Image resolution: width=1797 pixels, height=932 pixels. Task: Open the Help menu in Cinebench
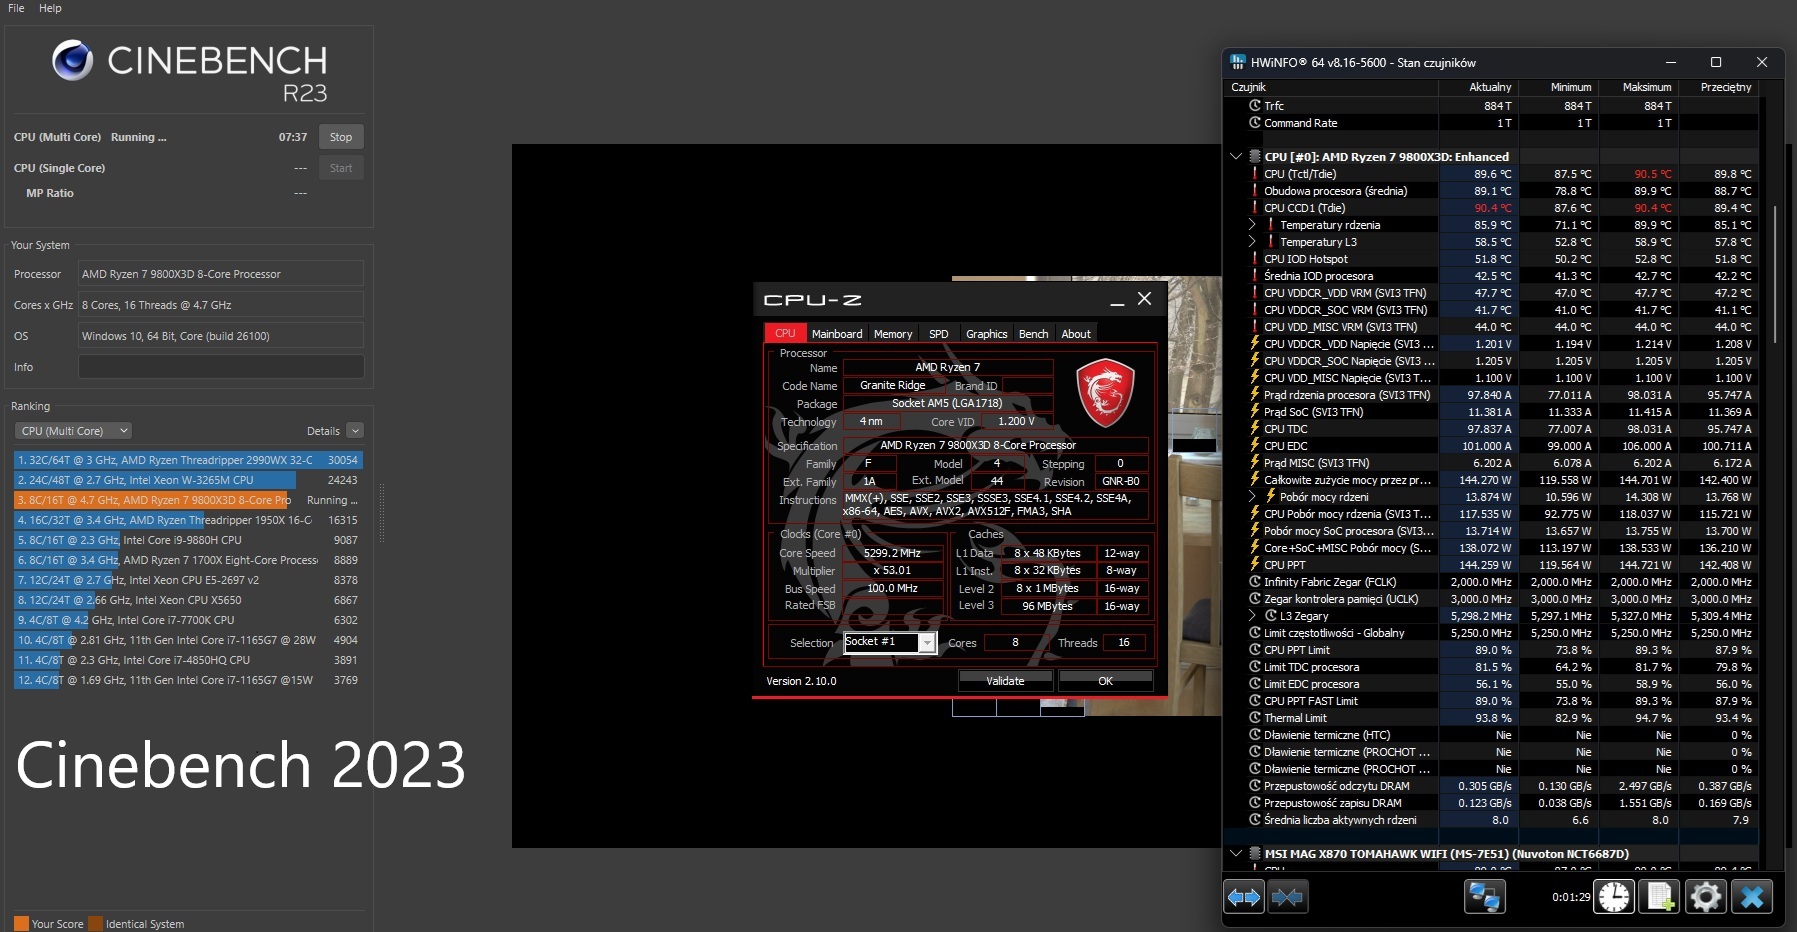(x=50, y=8)
